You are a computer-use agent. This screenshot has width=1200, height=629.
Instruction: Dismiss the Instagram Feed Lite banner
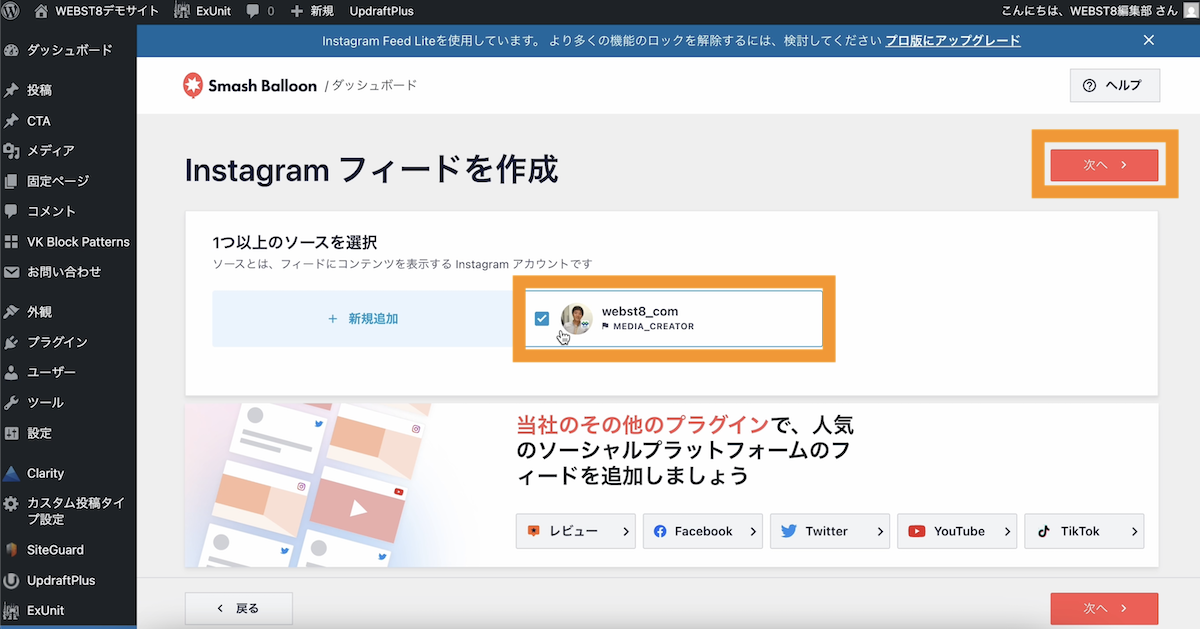coord(1149,40)
